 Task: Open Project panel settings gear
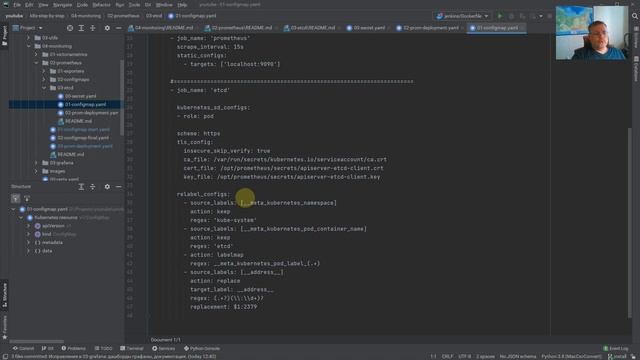coord(107,28)
